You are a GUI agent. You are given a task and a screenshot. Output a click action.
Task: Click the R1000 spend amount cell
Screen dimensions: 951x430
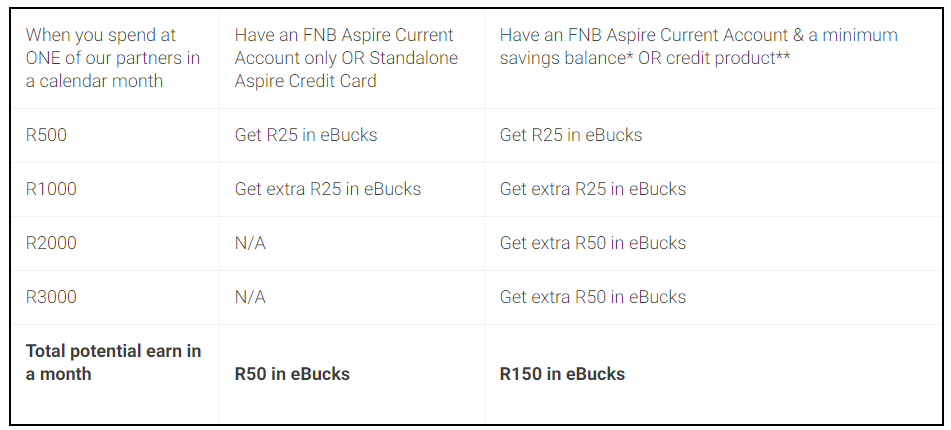[51, 189]
